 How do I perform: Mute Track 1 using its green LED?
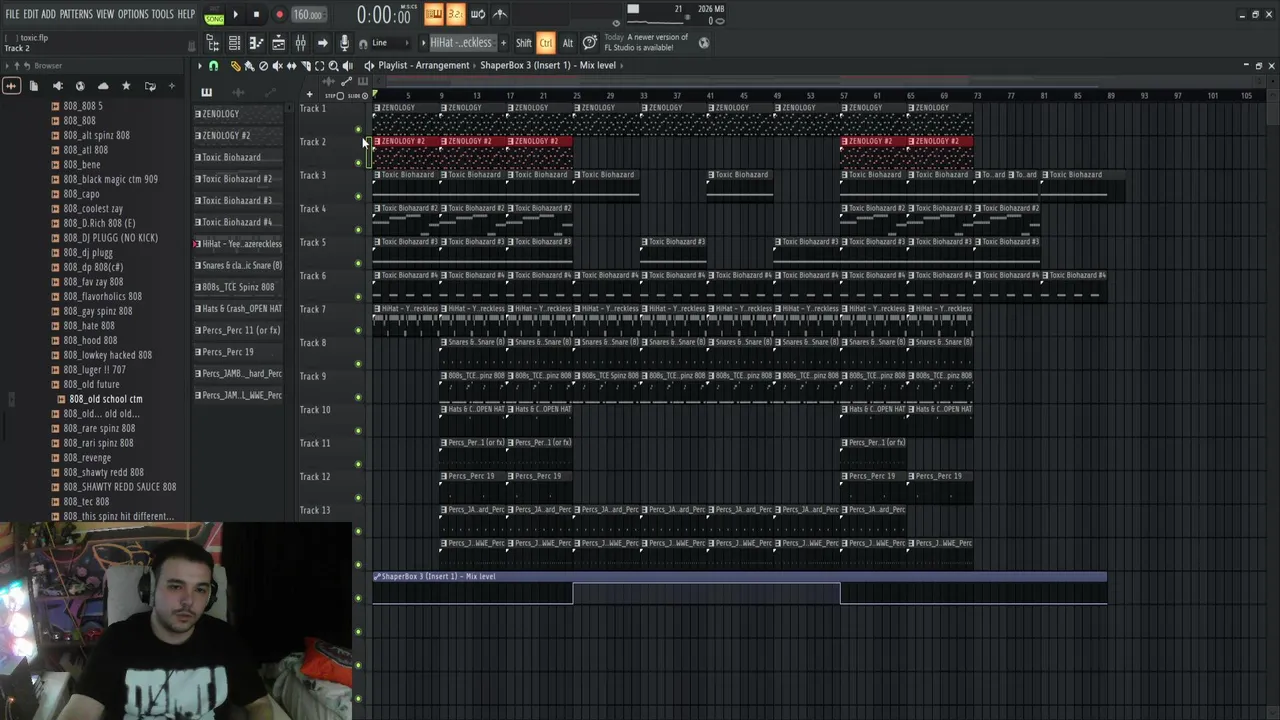[x=359, y=129]
